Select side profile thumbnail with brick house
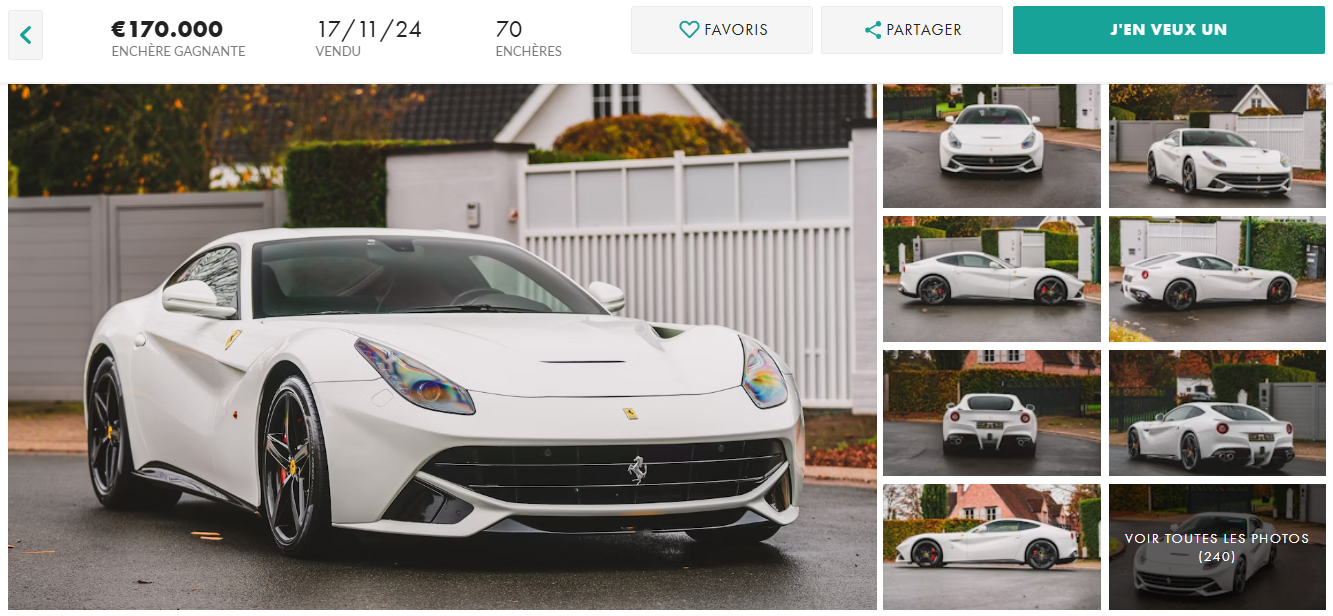 tap(991, 547)
